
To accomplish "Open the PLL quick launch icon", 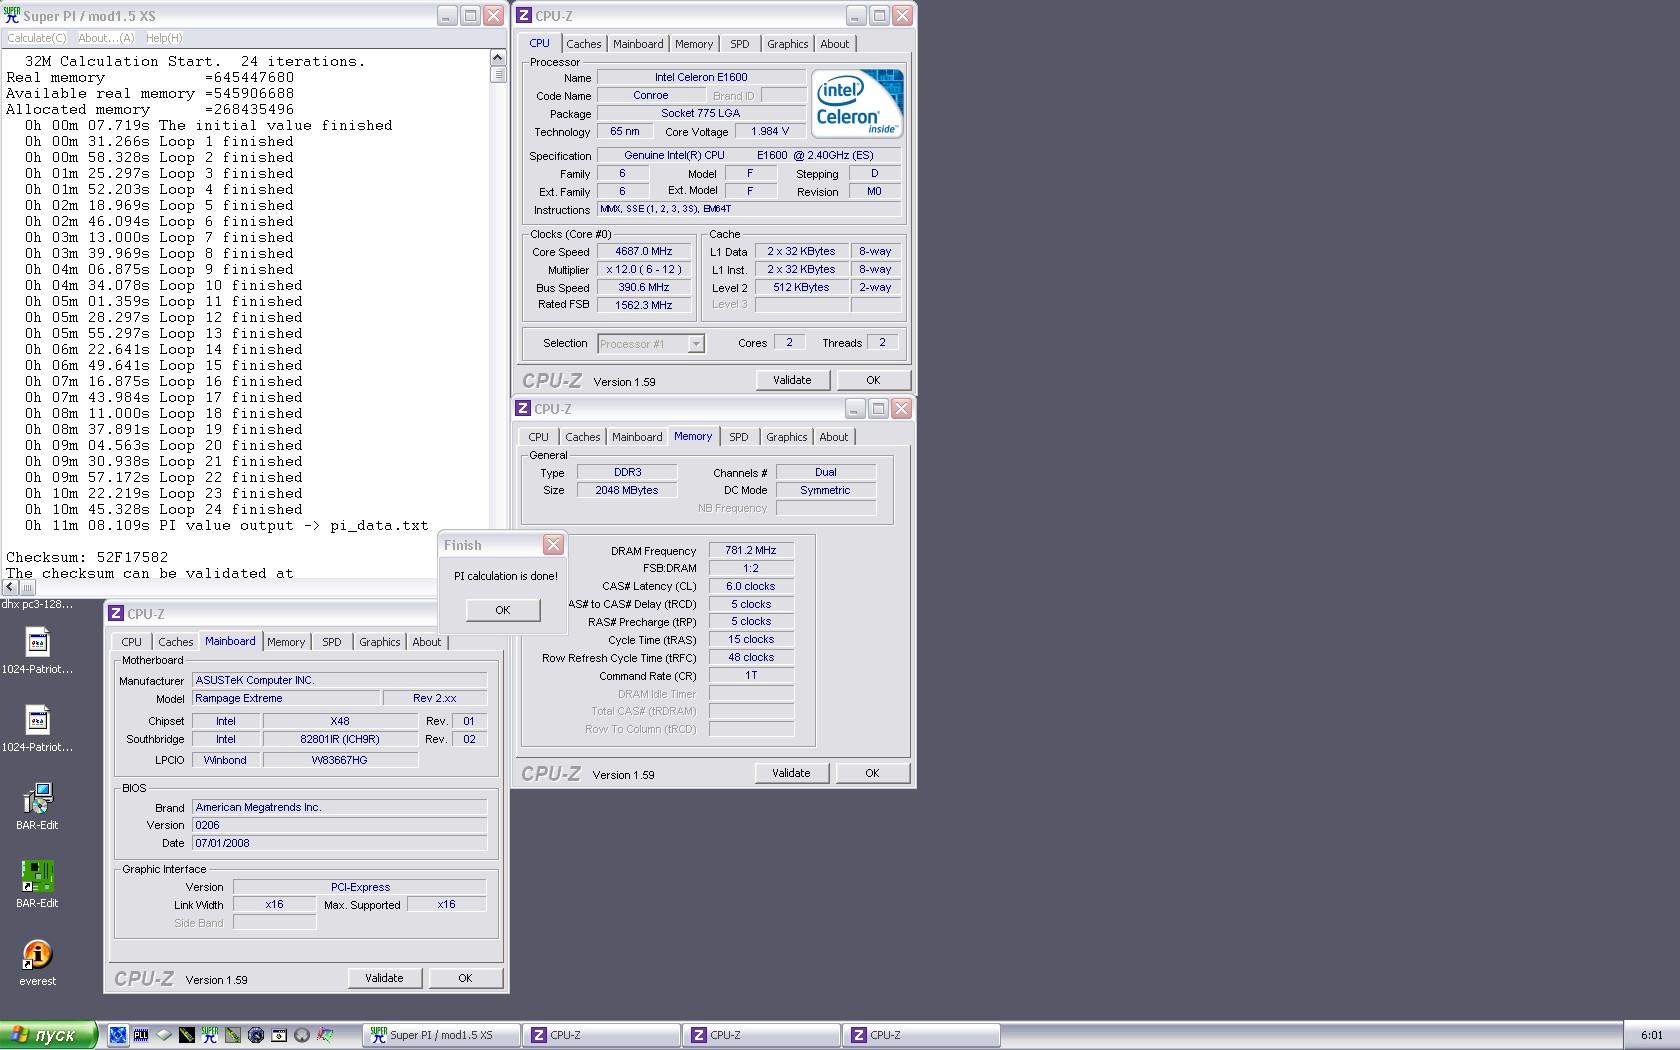I will tap(141, 1035).
